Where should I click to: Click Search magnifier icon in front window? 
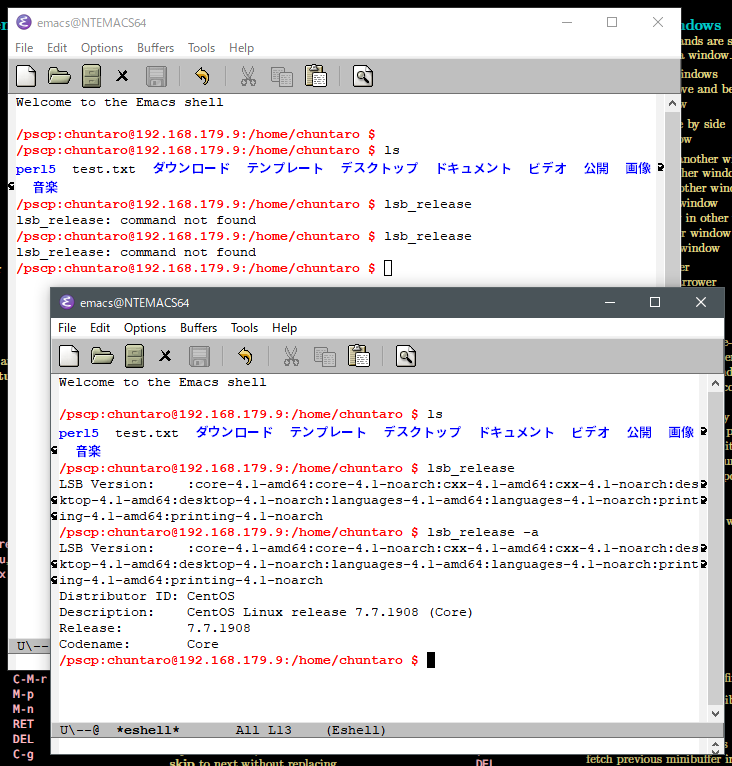point(406,356)
